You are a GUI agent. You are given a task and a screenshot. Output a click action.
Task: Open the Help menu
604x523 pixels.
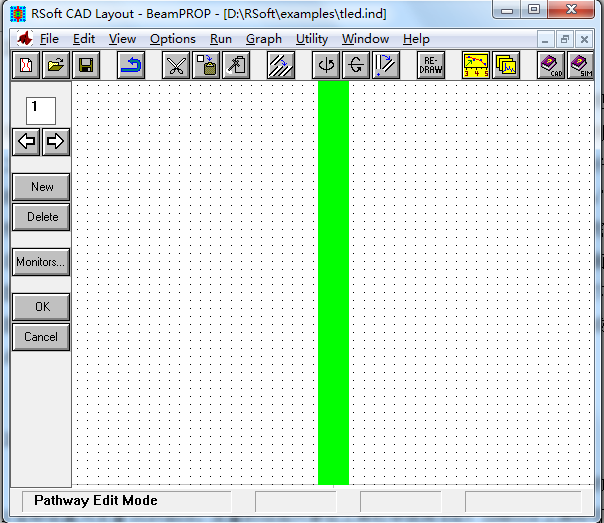coord(416,39)
